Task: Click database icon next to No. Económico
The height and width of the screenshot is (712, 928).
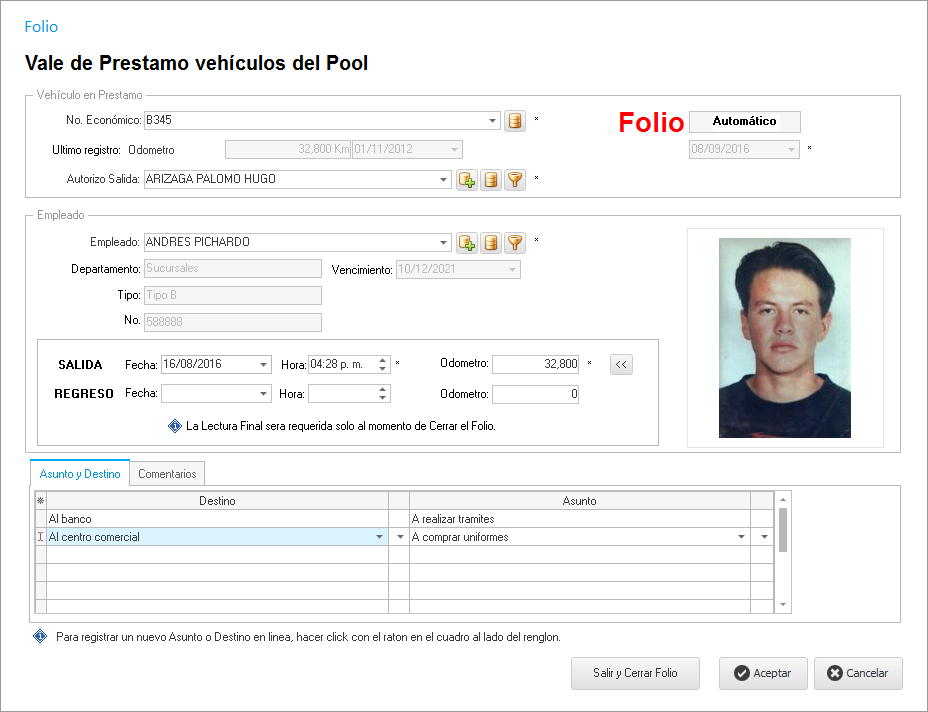Action: pyautogui.click(x=514, y=121)
